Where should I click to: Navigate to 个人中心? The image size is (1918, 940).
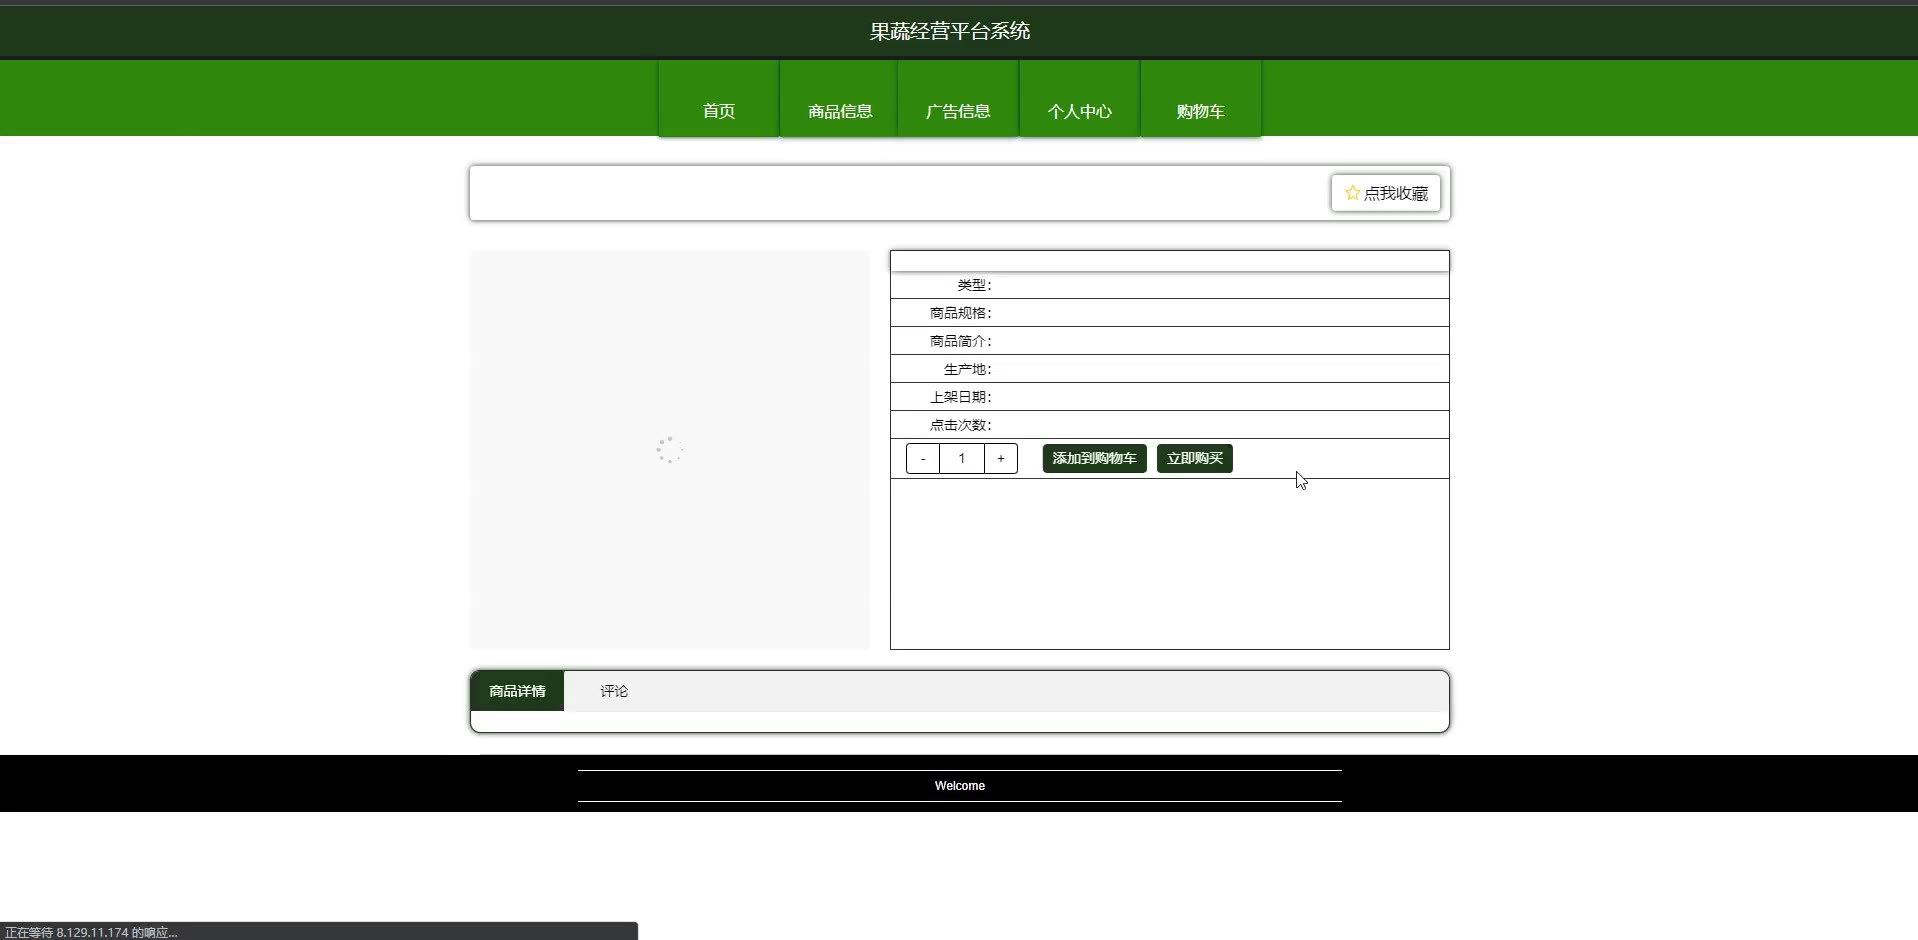(x=1079, y=111)
